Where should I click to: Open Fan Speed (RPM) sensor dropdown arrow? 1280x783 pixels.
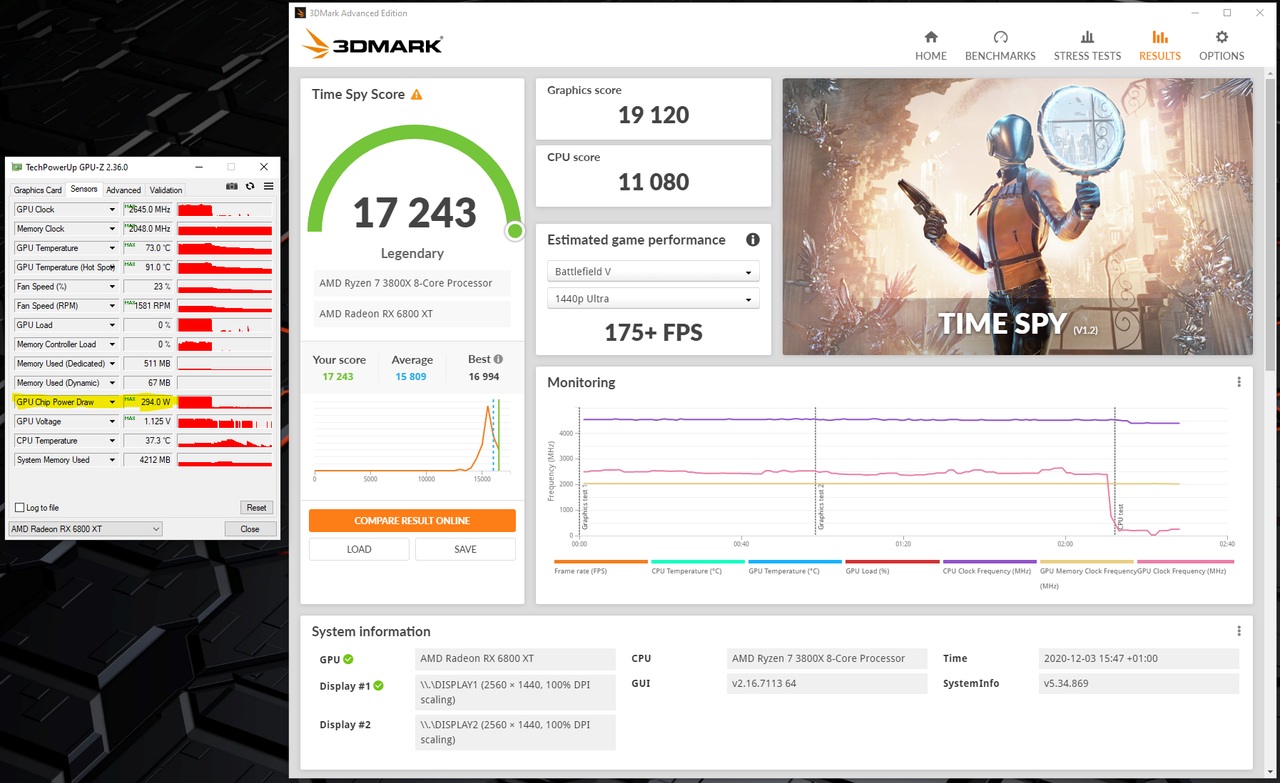point(112,306)
